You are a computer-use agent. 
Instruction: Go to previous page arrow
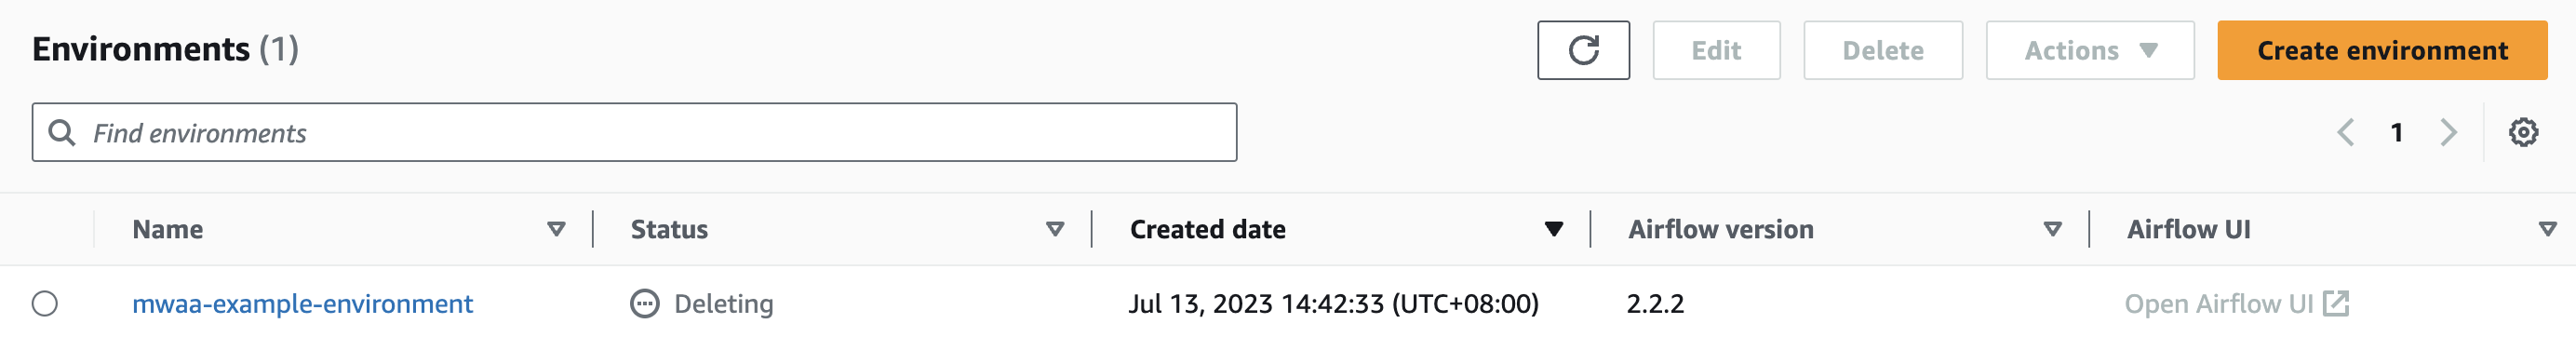click(2345, 132)
